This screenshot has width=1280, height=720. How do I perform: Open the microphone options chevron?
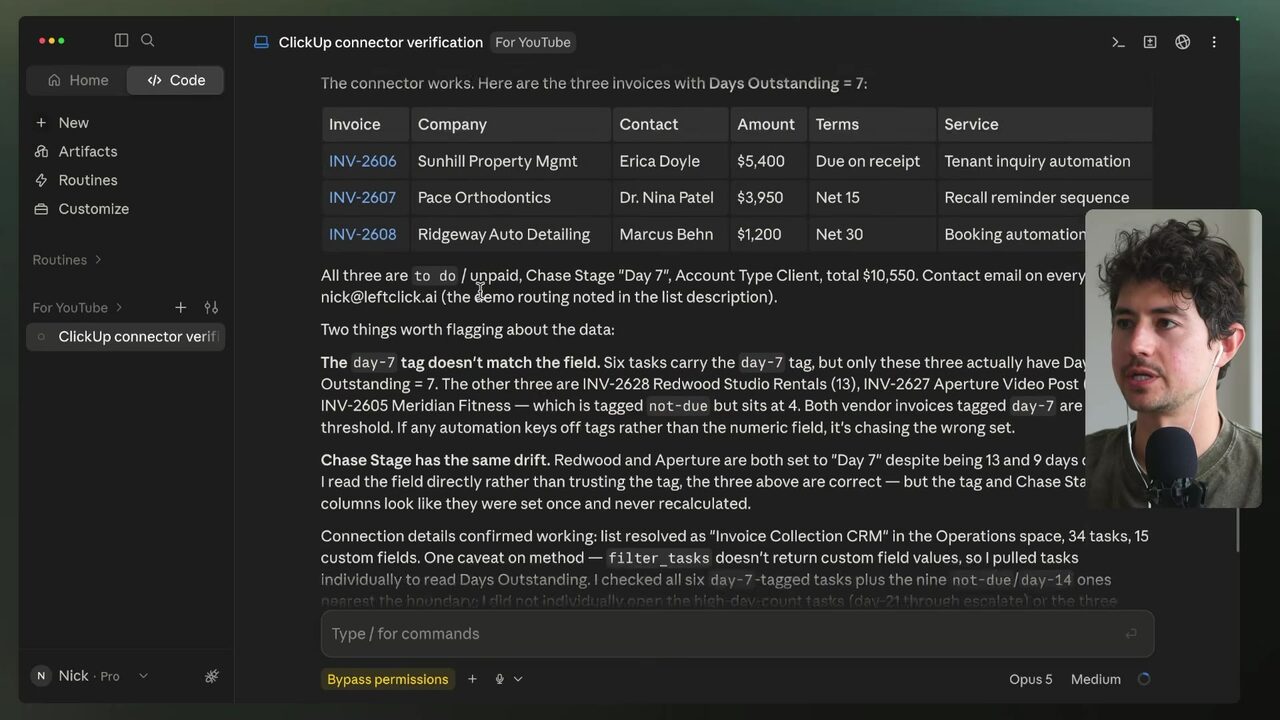point(518,679)
